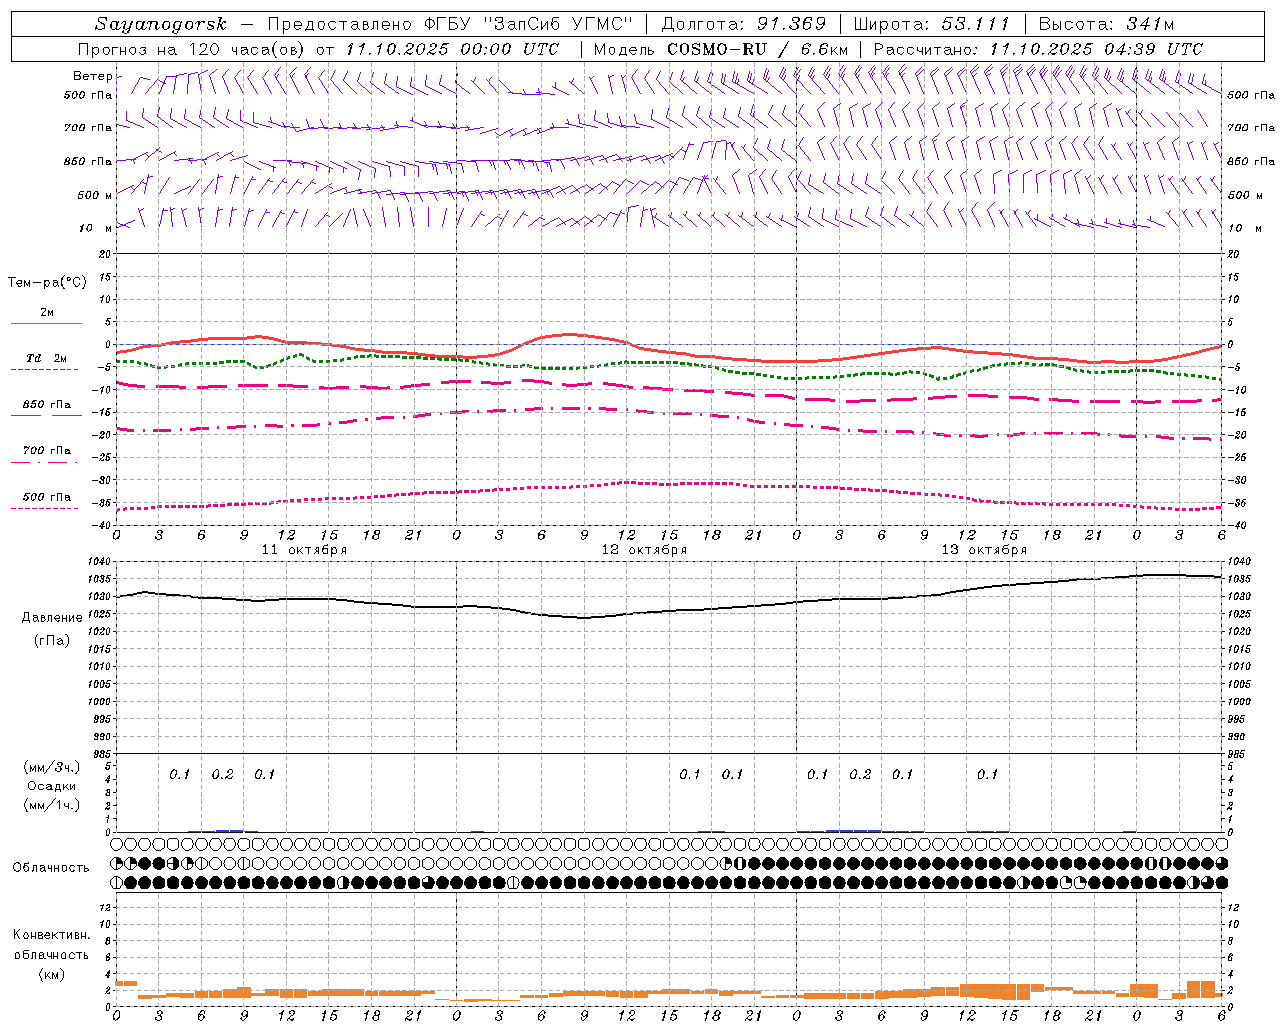Click the 'Облачность' cloud cover label

tap(51, 868)
